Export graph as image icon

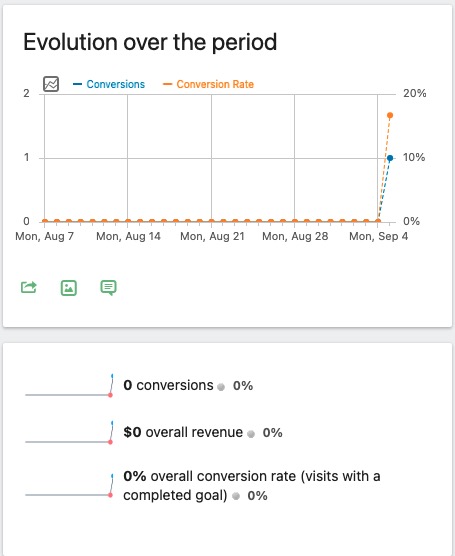[69, 288]
